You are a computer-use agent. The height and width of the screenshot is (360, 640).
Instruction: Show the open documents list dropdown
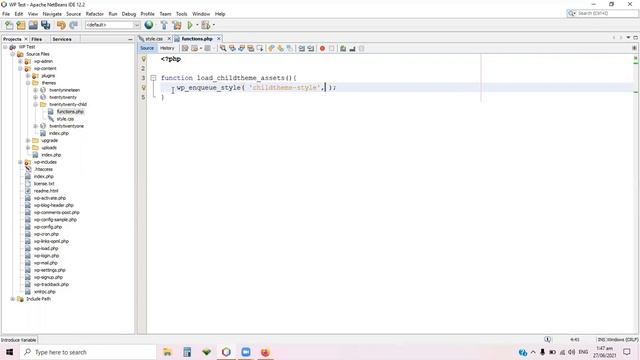(x=628, y=38)
